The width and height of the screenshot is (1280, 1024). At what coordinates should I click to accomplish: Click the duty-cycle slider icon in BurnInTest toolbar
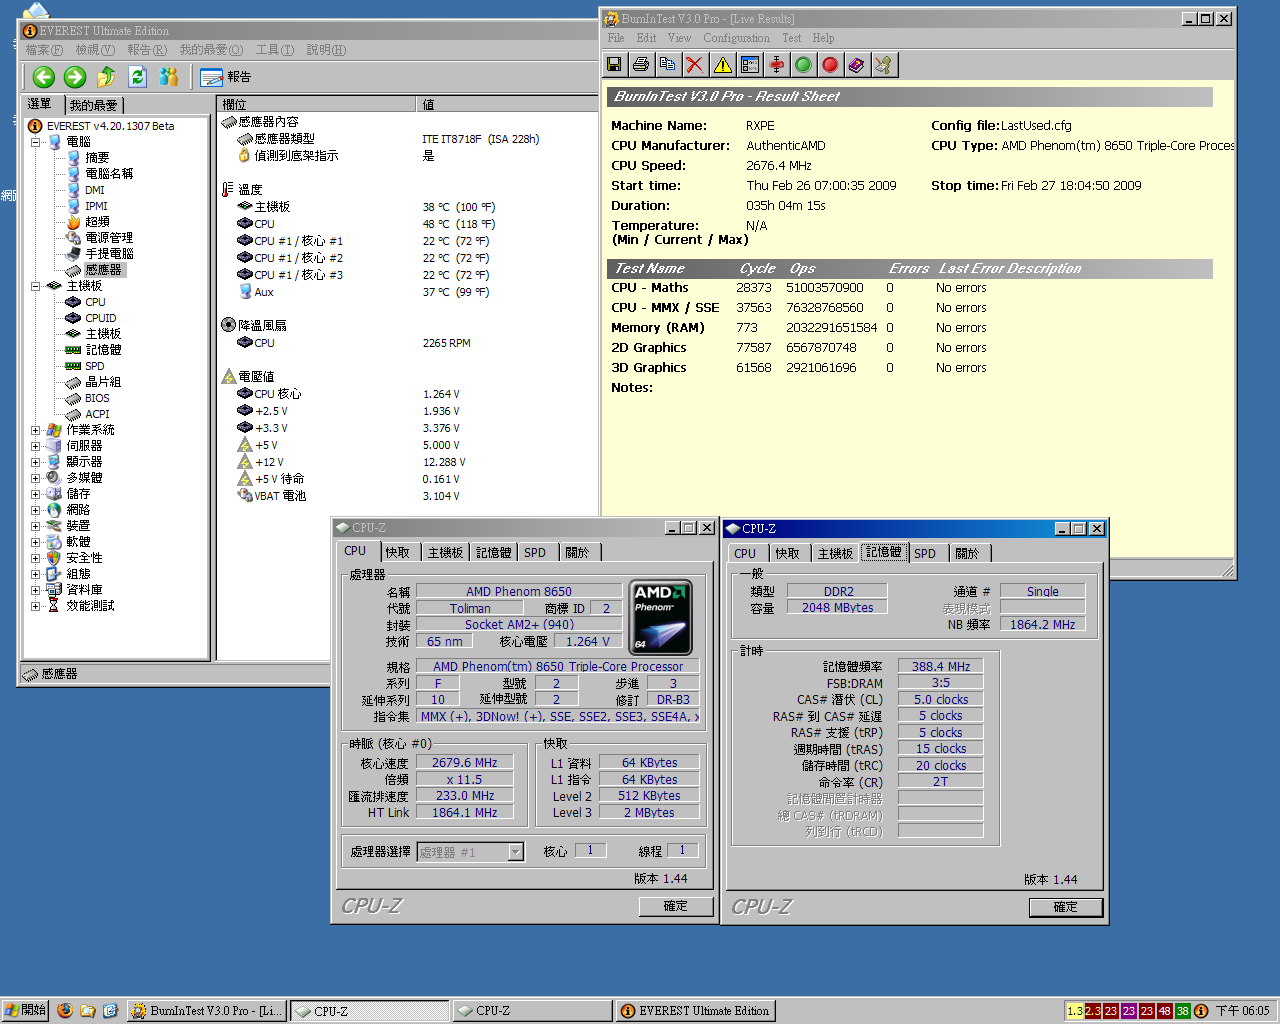click(x=777, y=65)
